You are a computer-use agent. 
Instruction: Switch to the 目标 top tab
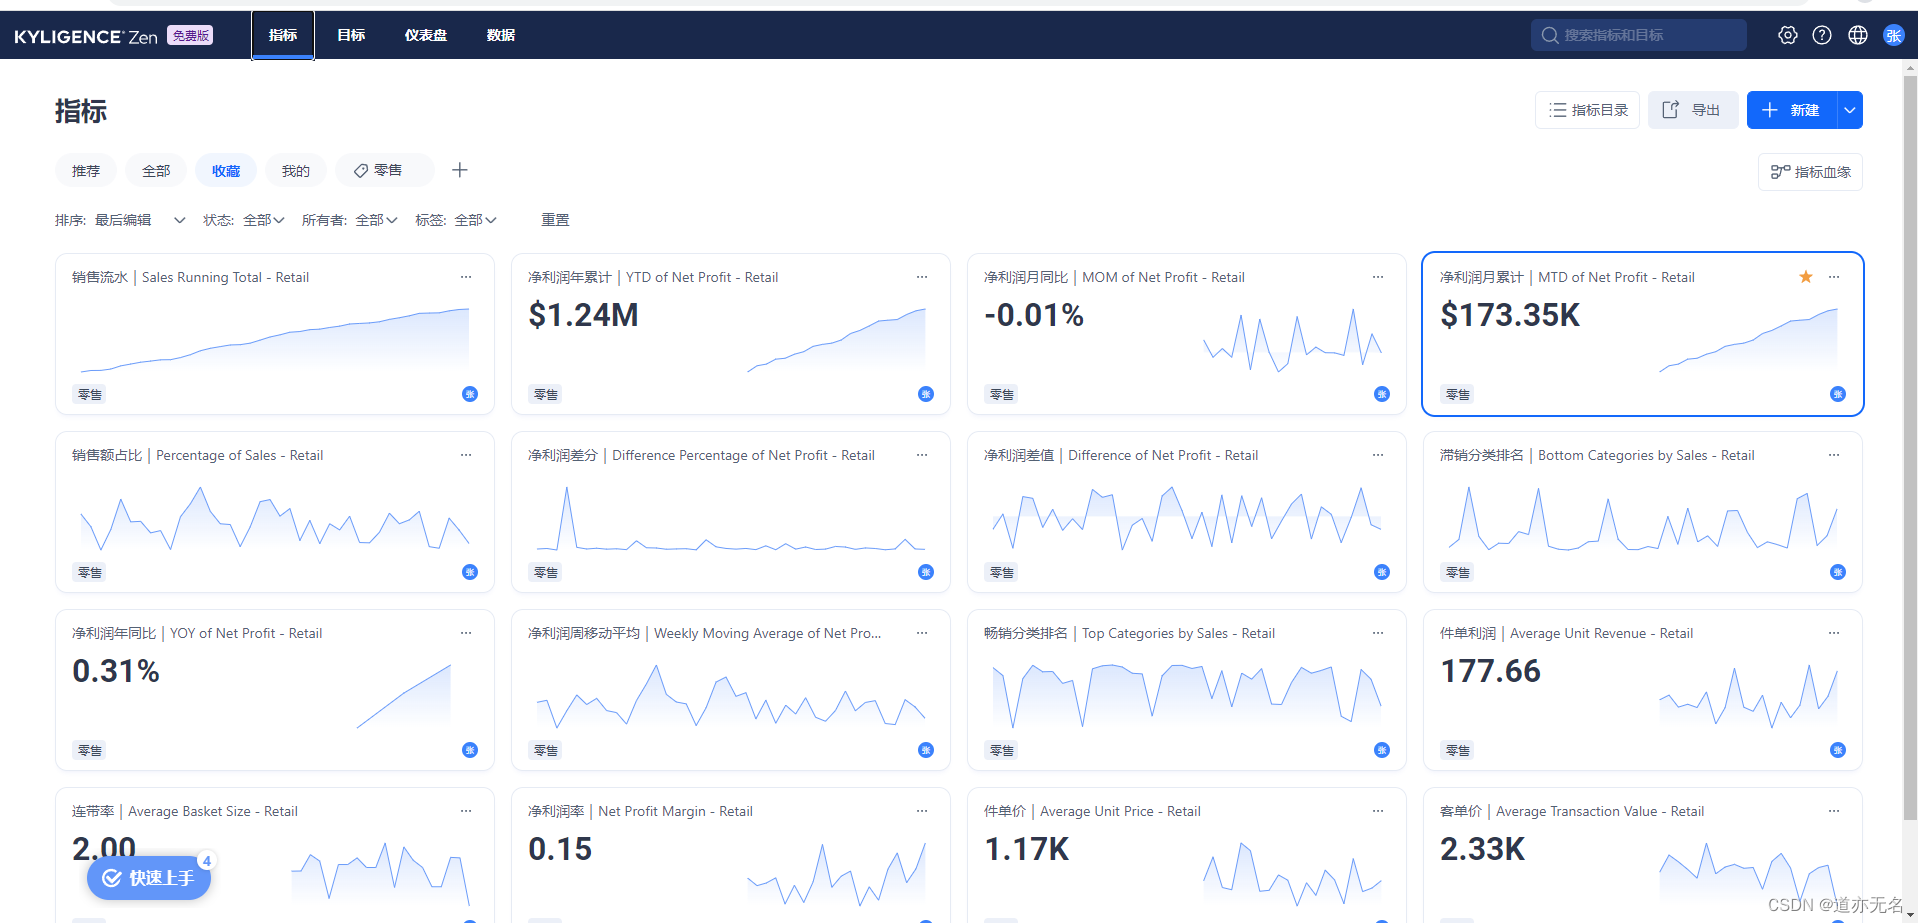coord(351,35)
